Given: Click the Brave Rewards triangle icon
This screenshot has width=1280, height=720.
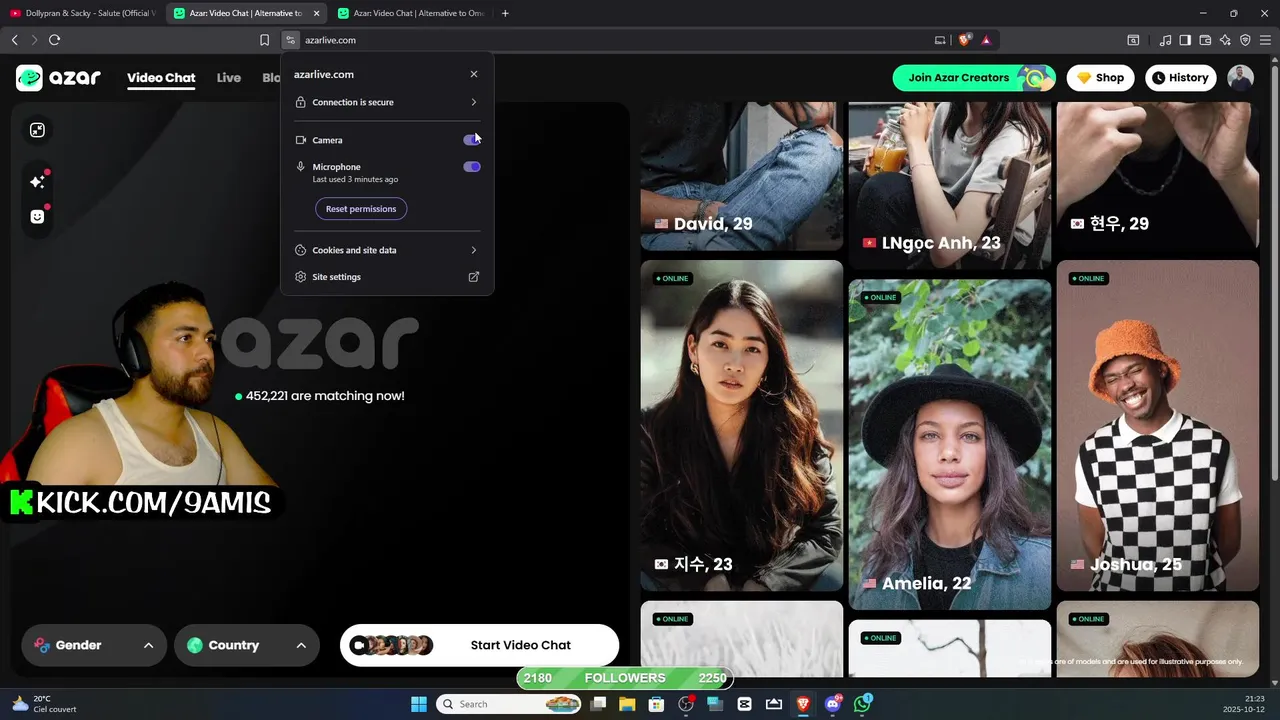Looking at the screenshot, I should [x=986, y=40].
